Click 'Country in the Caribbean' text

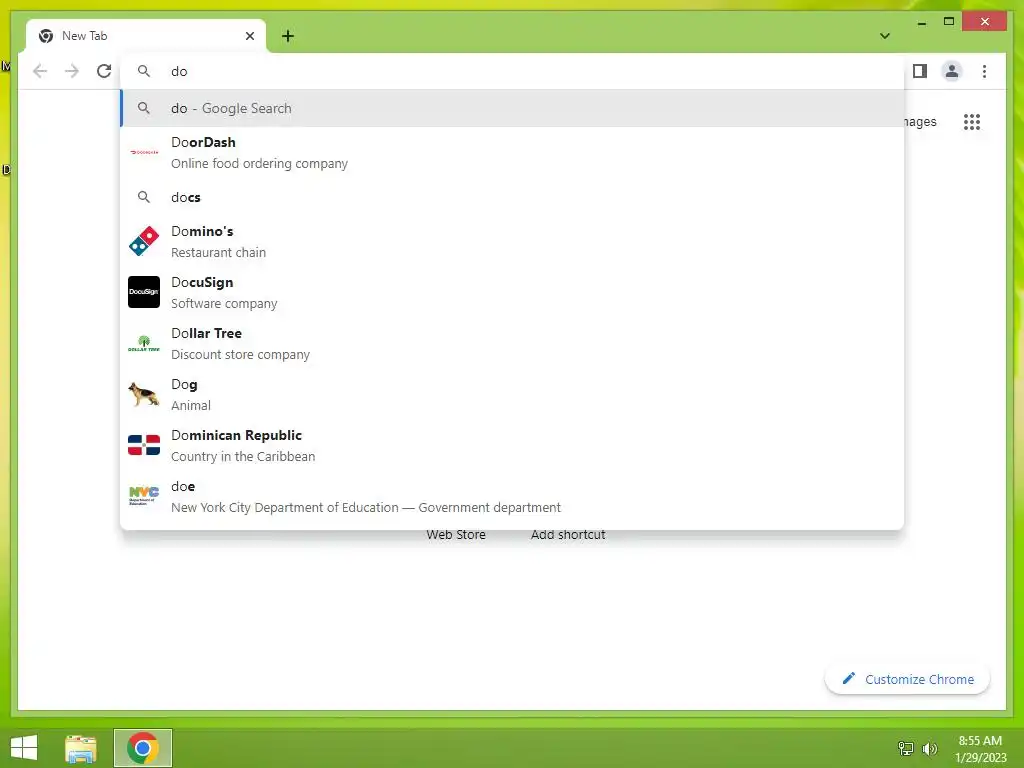(x=243, y=456)
